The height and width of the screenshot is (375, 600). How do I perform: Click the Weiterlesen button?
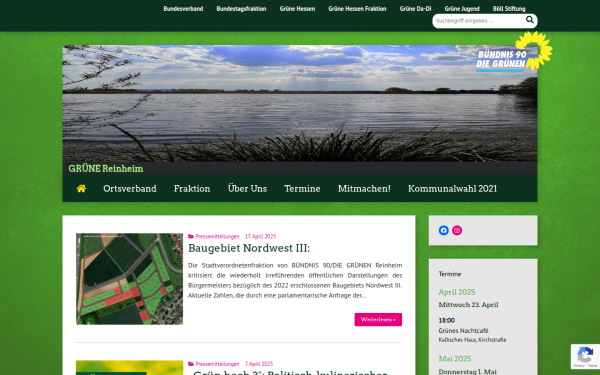pos(378,320)
